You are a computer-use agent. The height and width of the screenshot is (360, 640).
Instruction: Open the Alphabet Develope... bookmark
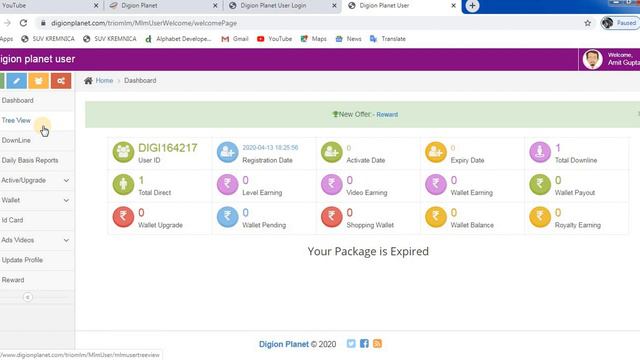[x=178, y=39]
